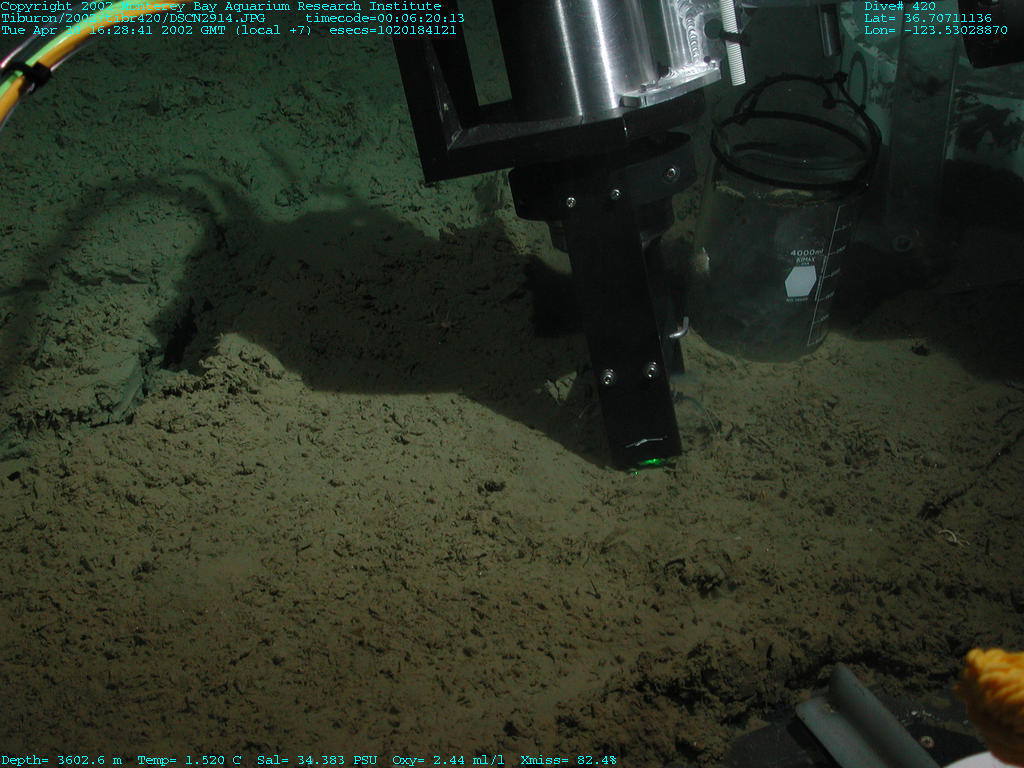Click the Lon= -123.53028870 reading
The height and width of the screenshot is (768, 1024).
tap(935, 30)
